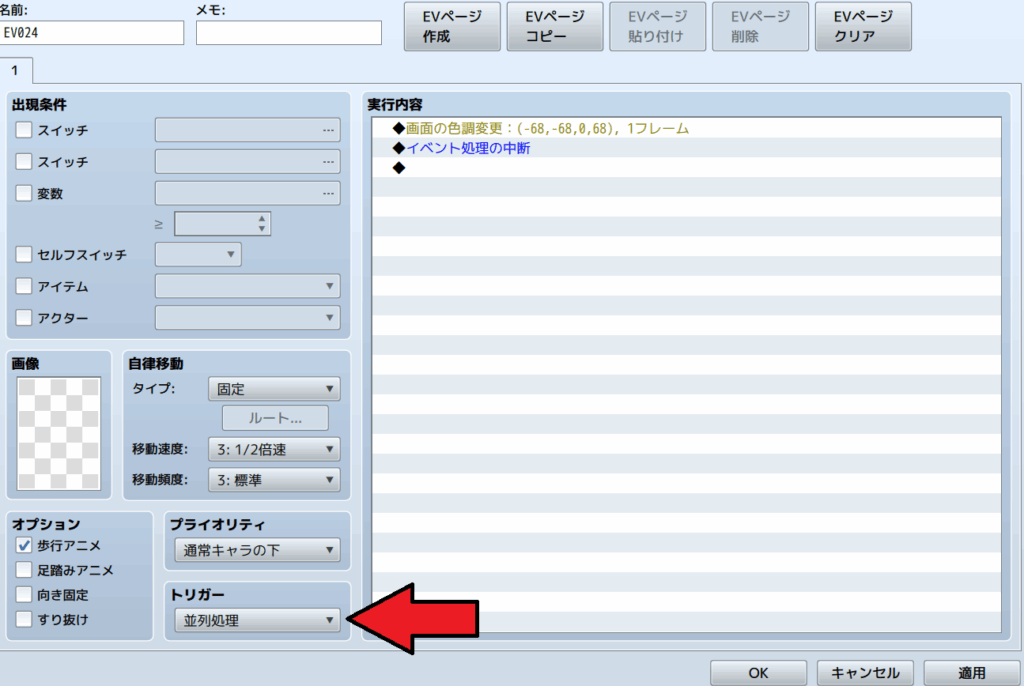The image size is (1024, 686).
Task: Click the OK button
Action: point(758,673)
